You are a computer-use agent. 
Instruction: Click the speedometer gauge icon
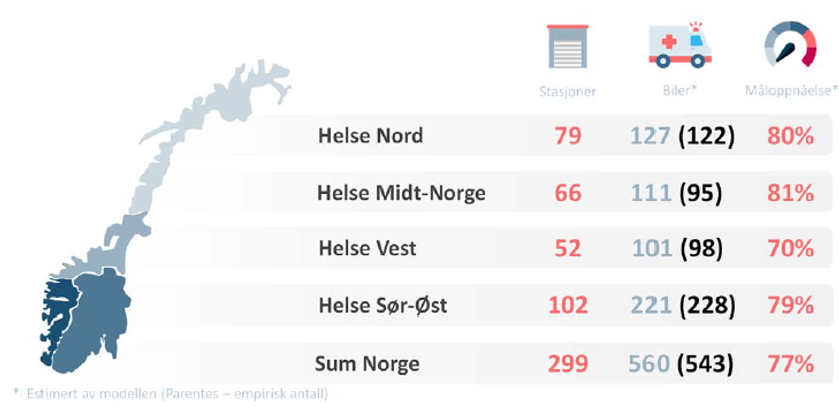click(x=790, y=46)
